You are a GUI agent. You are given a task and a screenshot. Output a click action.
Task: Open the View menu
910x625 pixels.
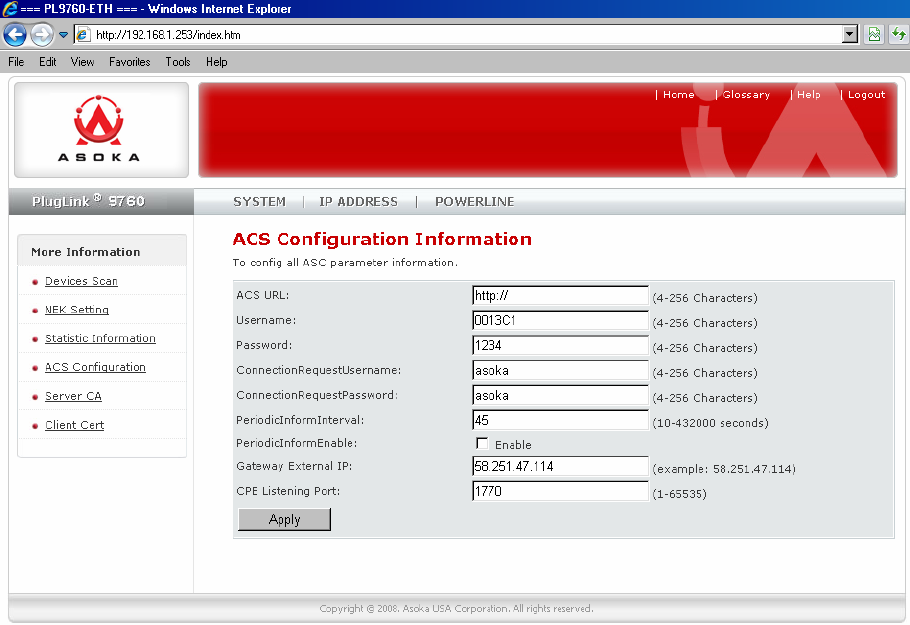(x=82, y=62)
